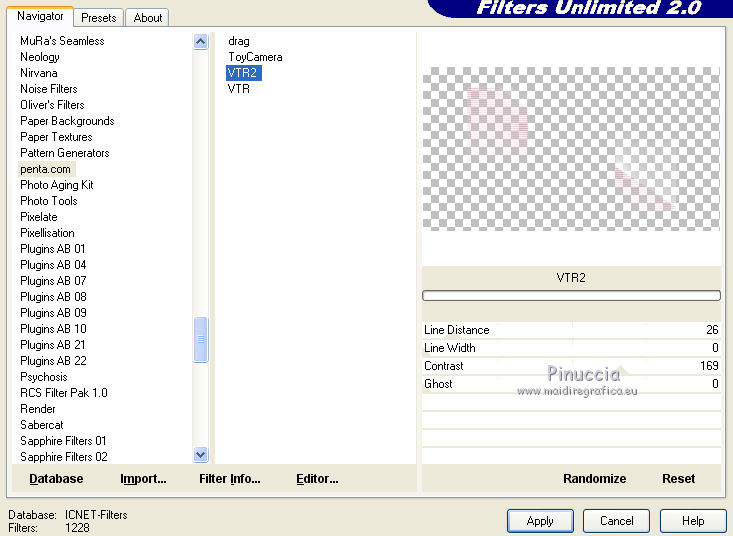Select Plugins AB 04 category
This screenshot has width=733, height=536.
[x=53, y=265]
